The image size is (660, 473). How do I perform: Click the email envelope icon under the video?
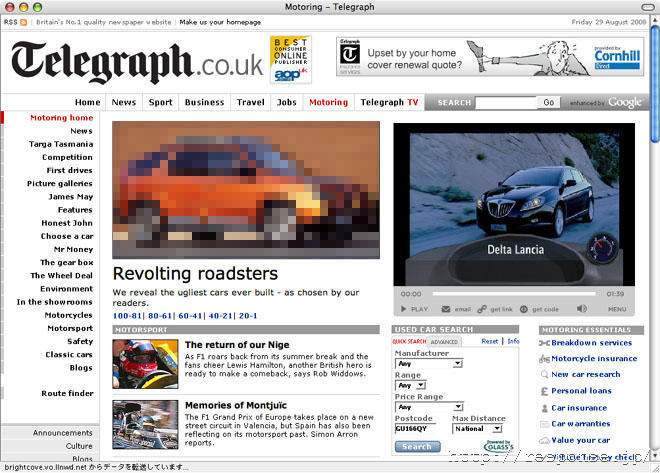pyautogui.click(x=446, y=309)
